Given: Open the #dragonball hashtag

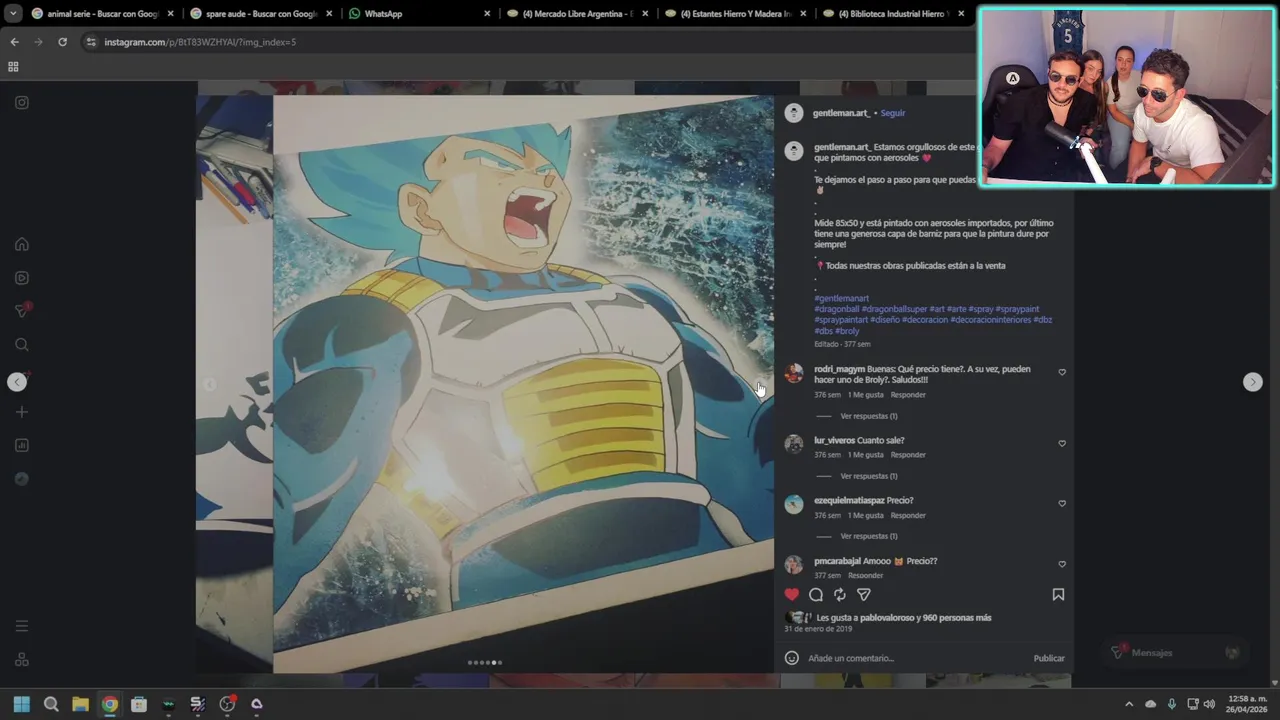Looking at the screenshot, I should coord(836,309).
